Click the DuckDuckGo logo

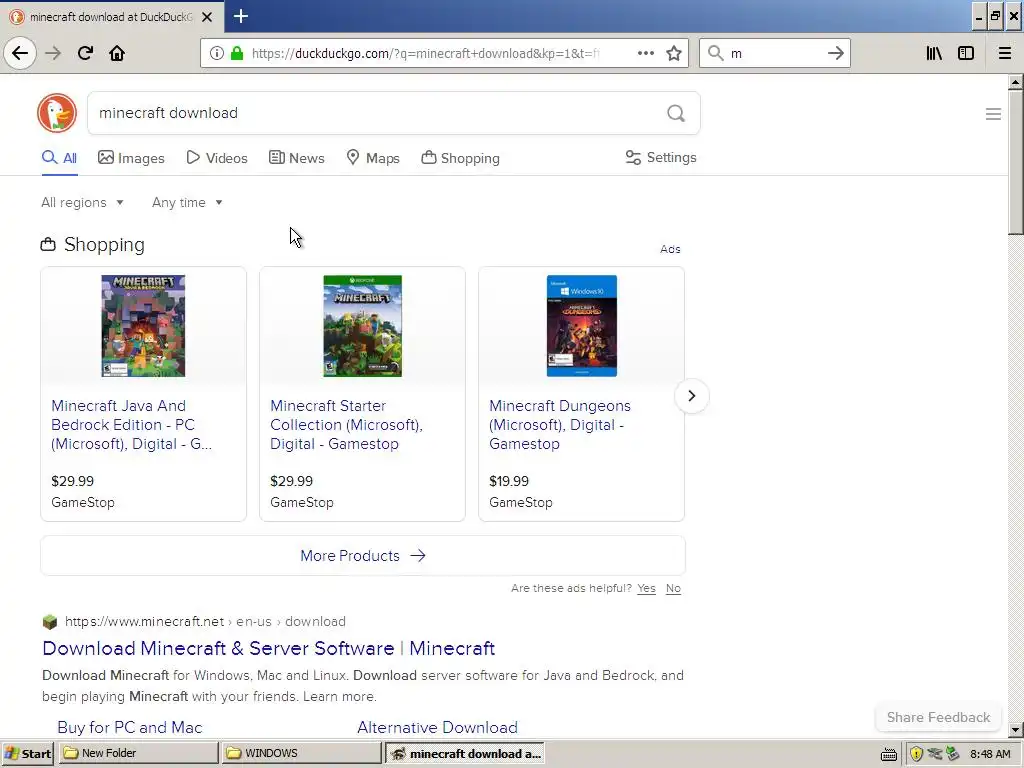point(57,113)
